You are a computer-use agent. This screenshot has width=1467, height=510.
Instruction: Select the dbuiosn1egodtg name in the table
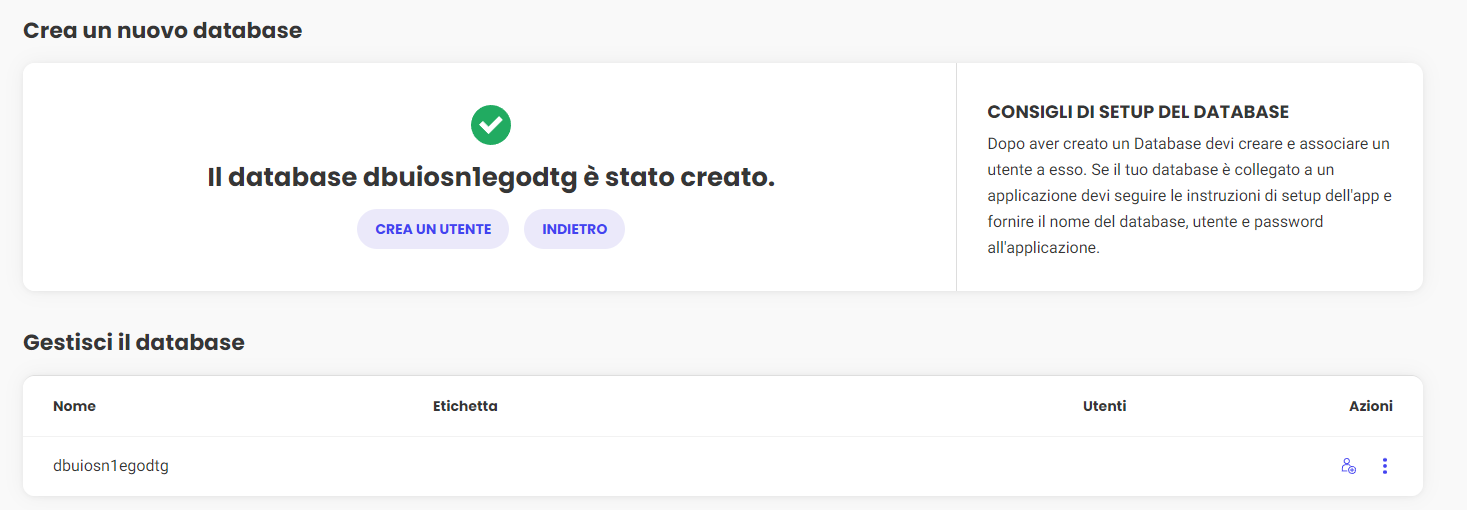pyautogui.click(x=111, y=466)
